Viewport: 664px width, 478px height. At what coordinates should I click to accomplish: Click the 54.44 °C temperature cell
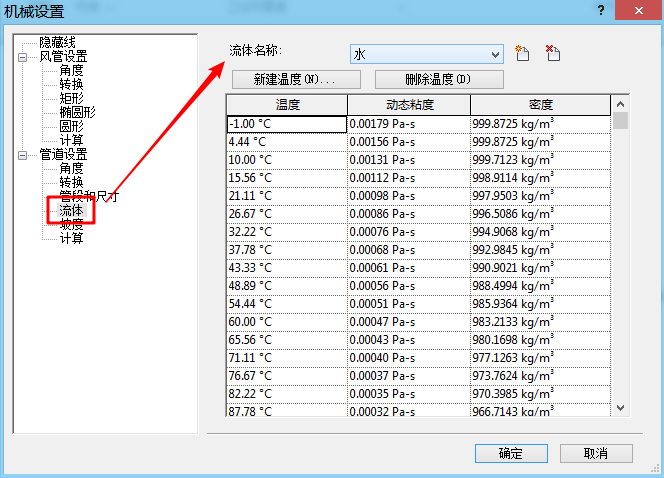click(x=287, y=304)
